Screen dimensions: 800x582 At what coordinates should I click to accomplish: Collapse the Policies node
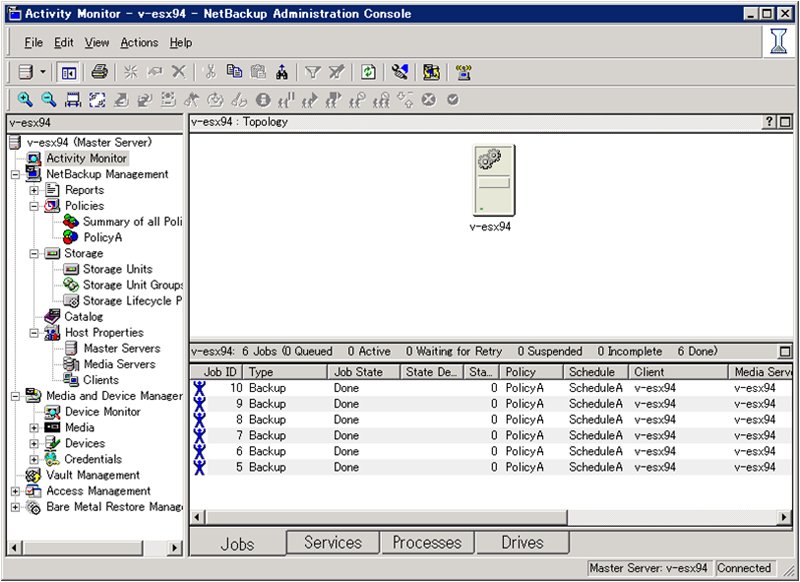[34, 207]
